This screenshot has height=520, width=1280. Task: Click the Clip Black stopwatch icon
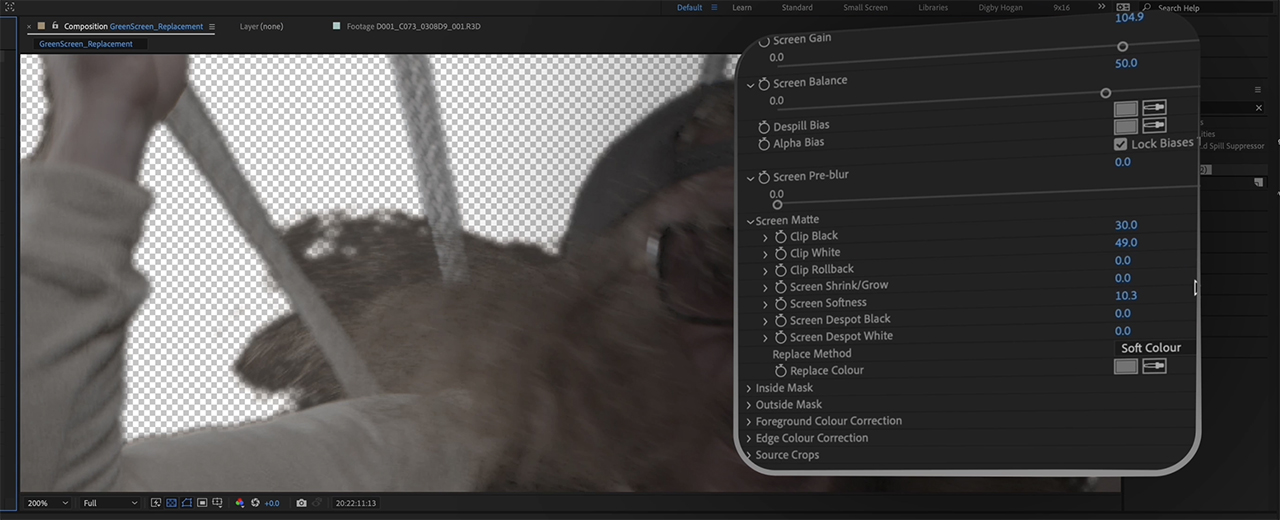tap(781, 237)
